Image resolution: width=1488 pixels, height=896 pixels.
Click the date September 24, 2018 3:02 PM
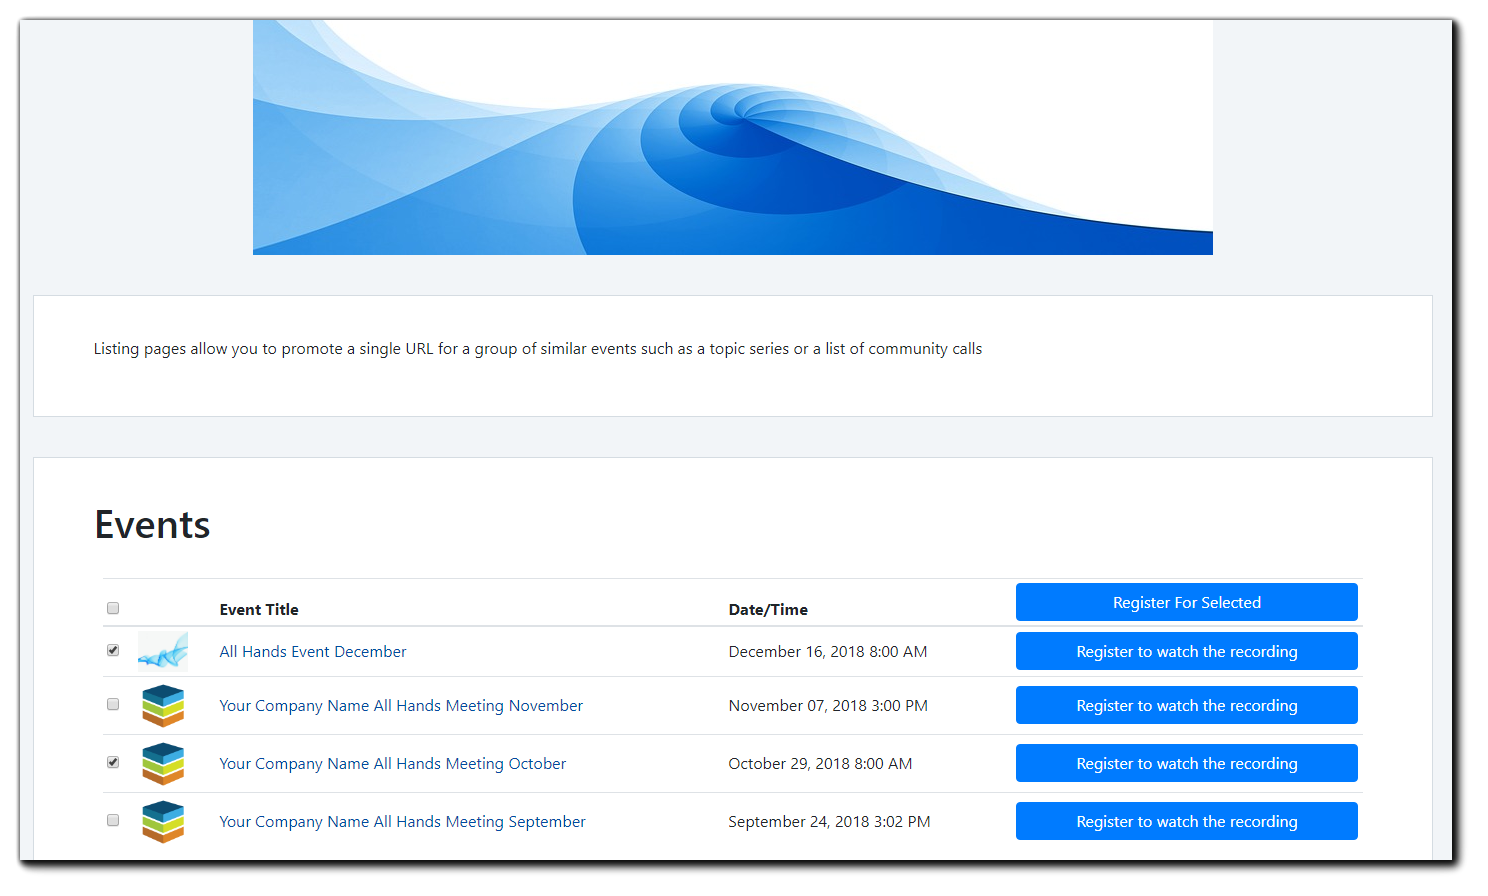[x=829, y=822]
